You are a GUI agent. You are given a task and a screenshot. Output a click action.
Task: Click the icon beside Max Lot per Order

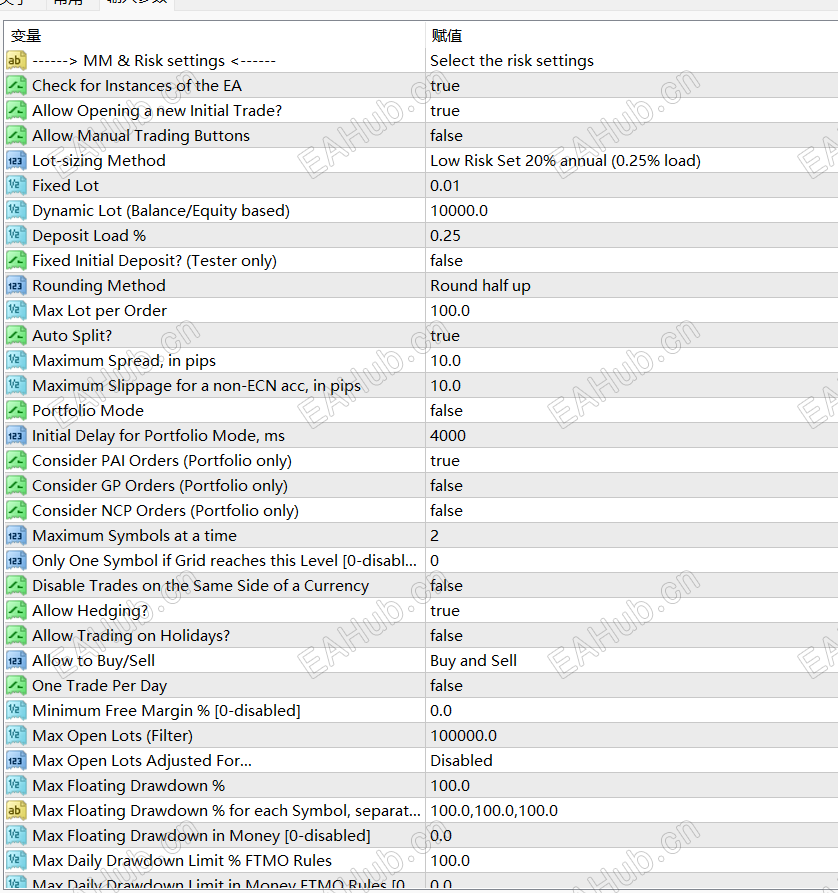point(16,310)
